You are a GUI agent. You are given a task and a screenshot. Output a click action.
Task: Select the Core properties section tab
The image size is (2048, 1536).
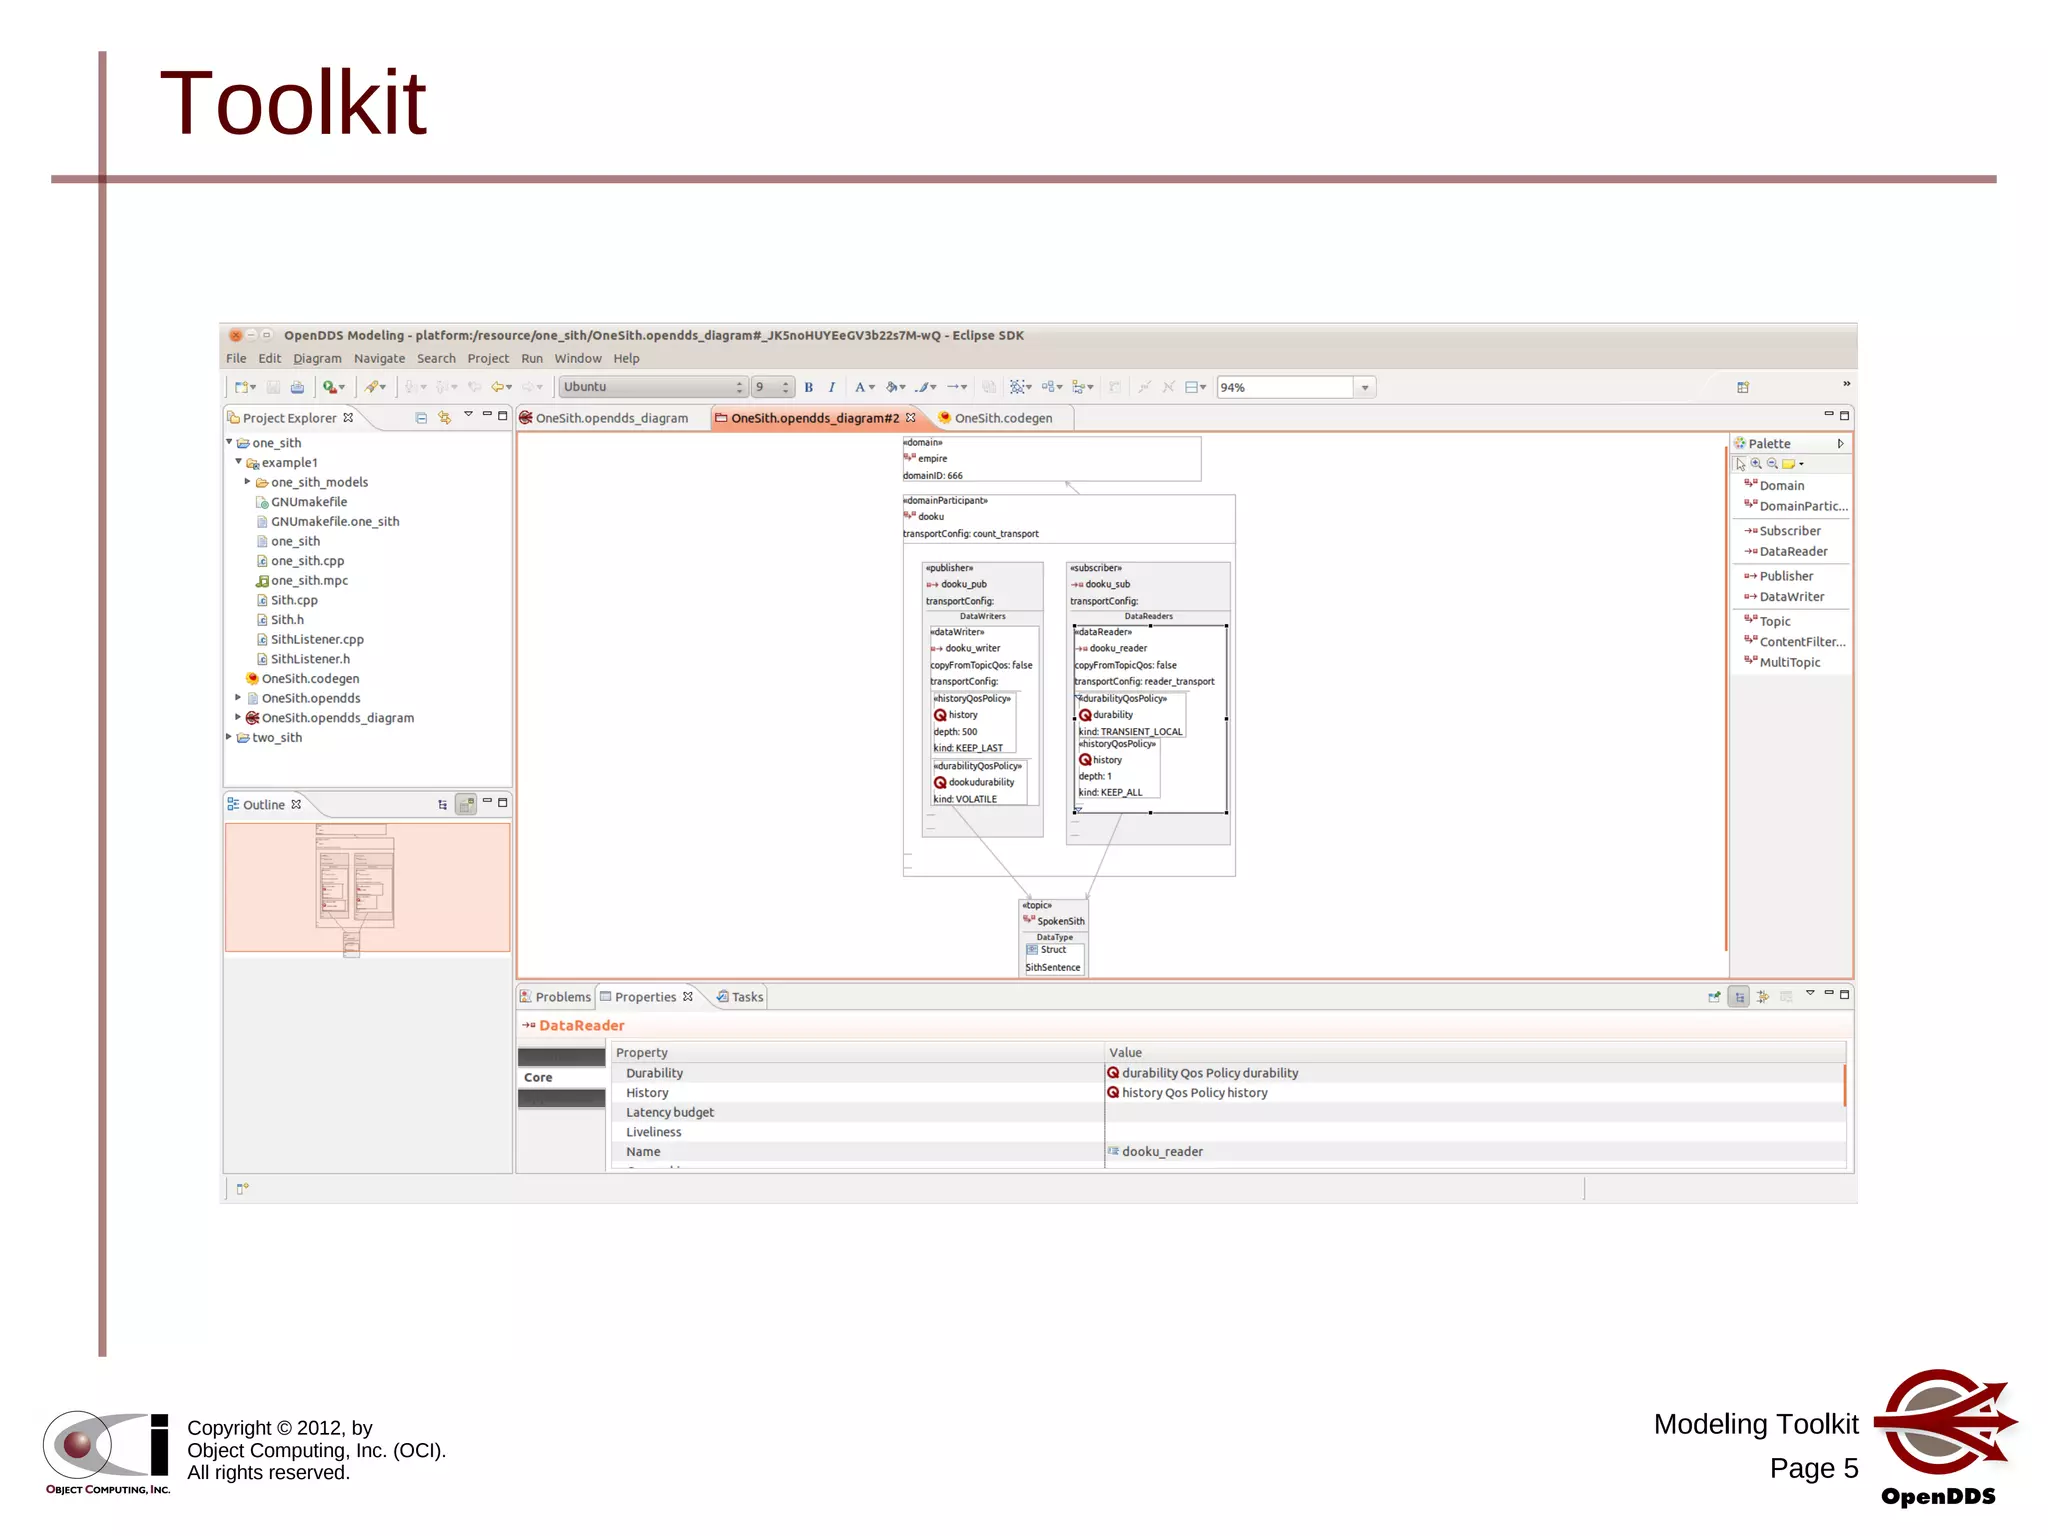pyautogui.click(x=561, y=1077)
